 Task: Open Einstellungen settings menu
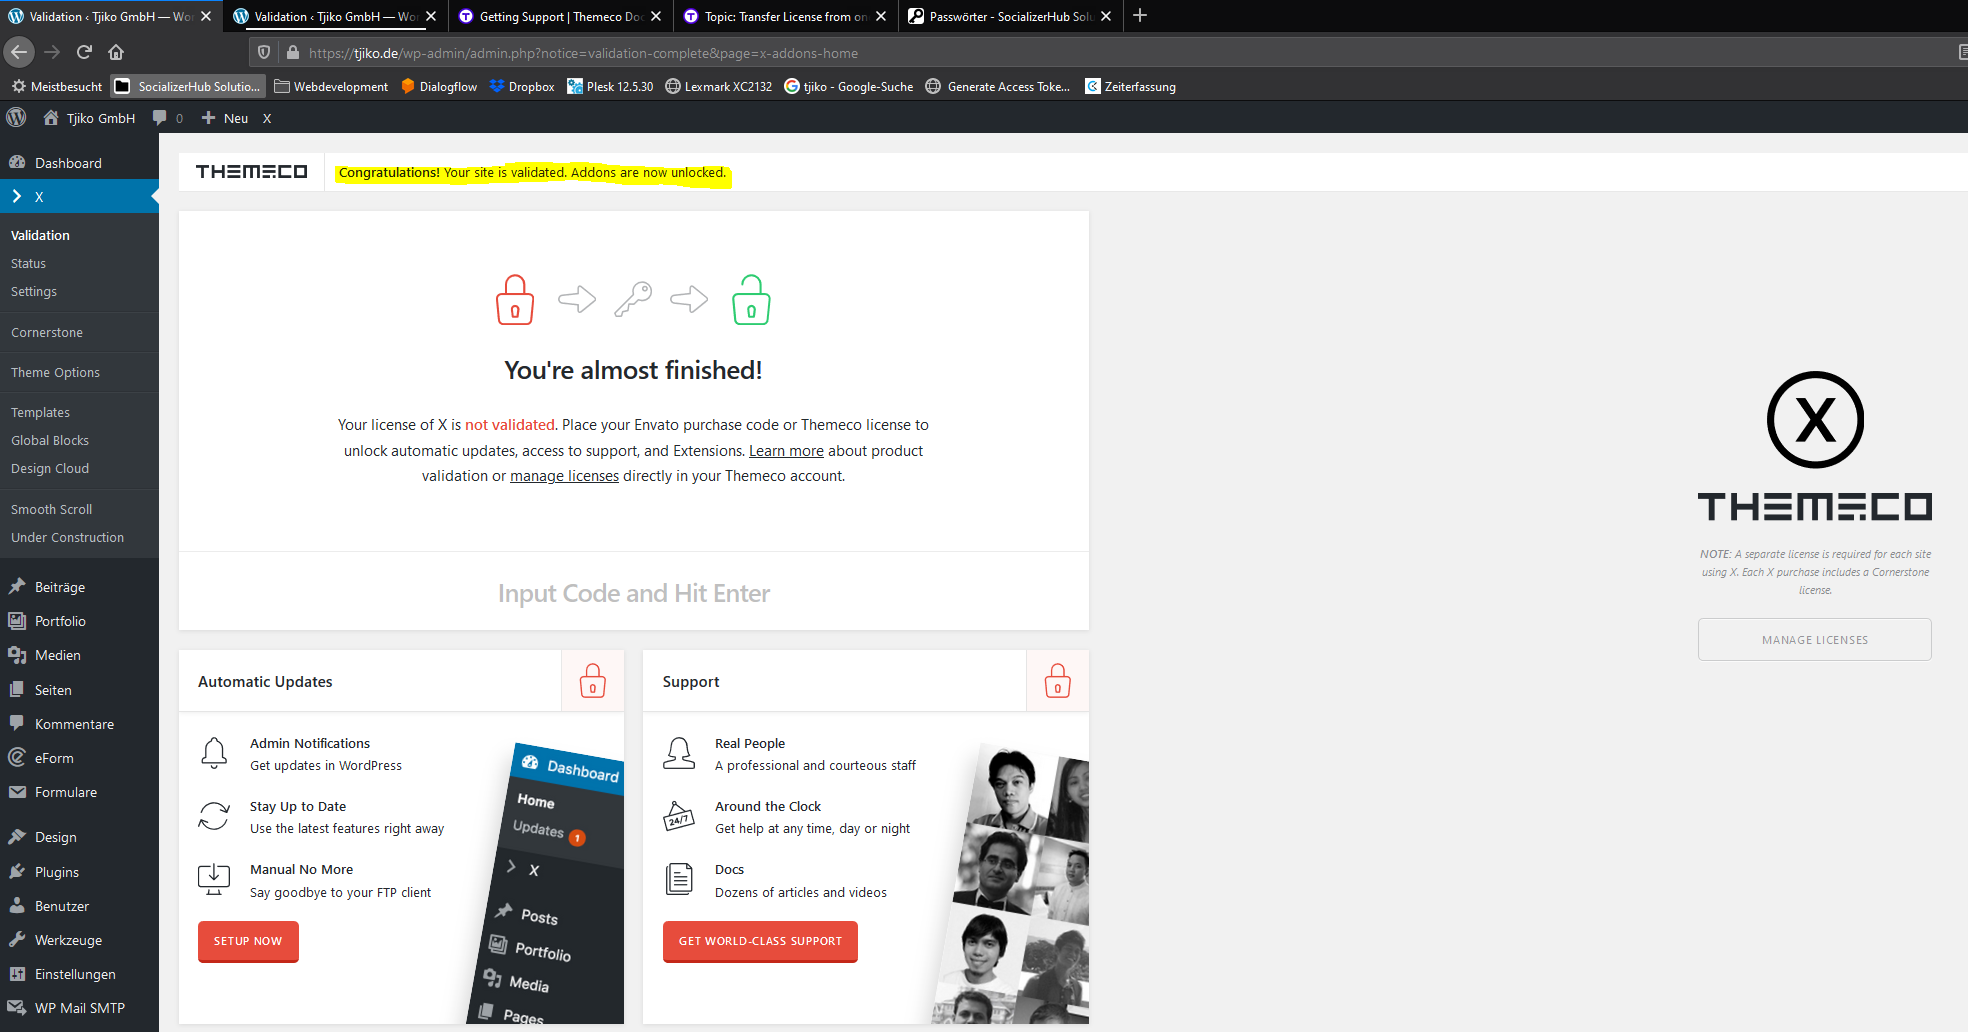click(x=79, y=974)
